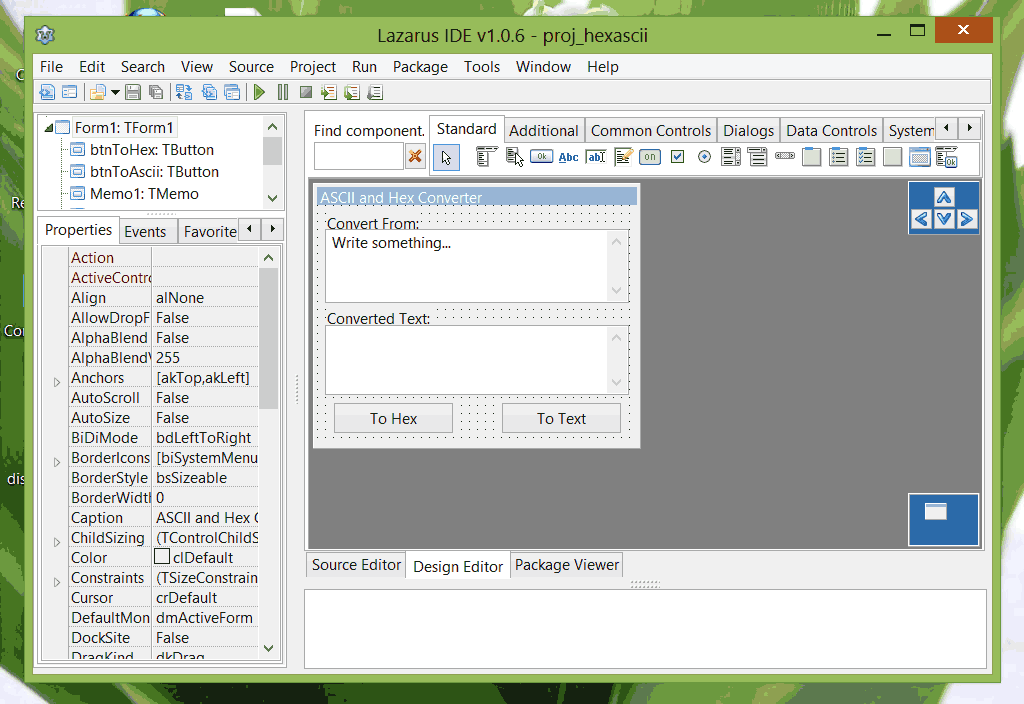Open the File menu
The image size is (1024, 704).
[51, 67]
